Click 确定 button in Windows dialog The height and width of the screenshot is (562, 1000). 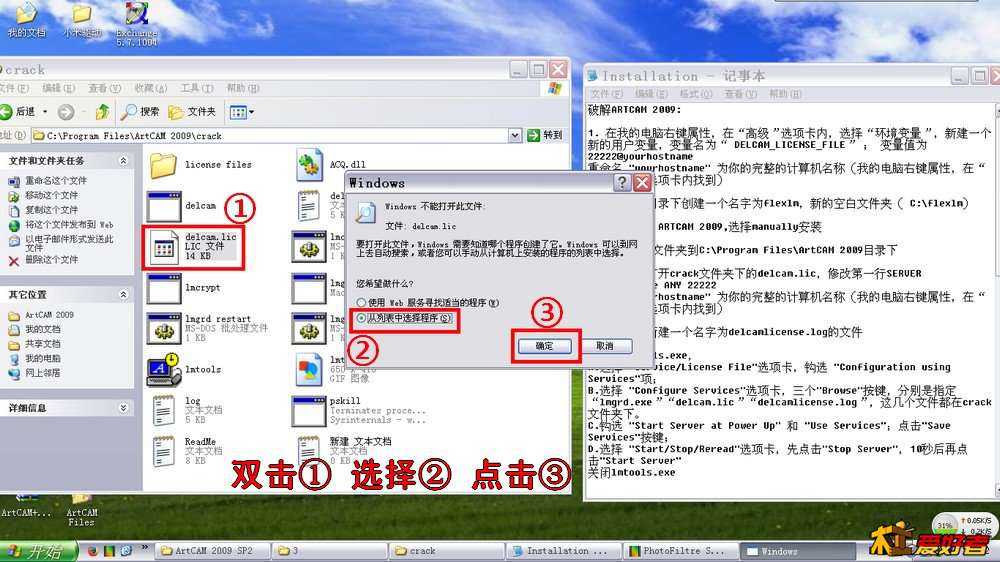pos(544,346)
